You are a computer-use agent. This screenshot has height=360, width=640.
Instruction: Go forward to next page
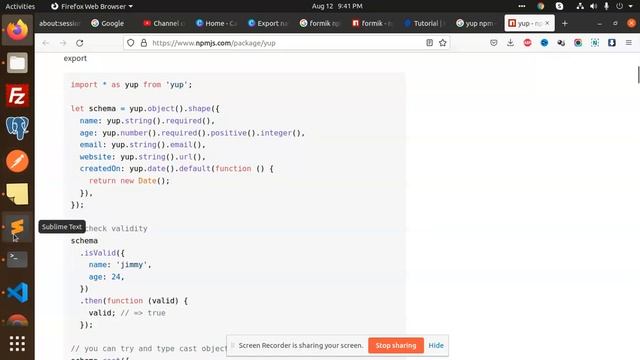pos(63,43)
